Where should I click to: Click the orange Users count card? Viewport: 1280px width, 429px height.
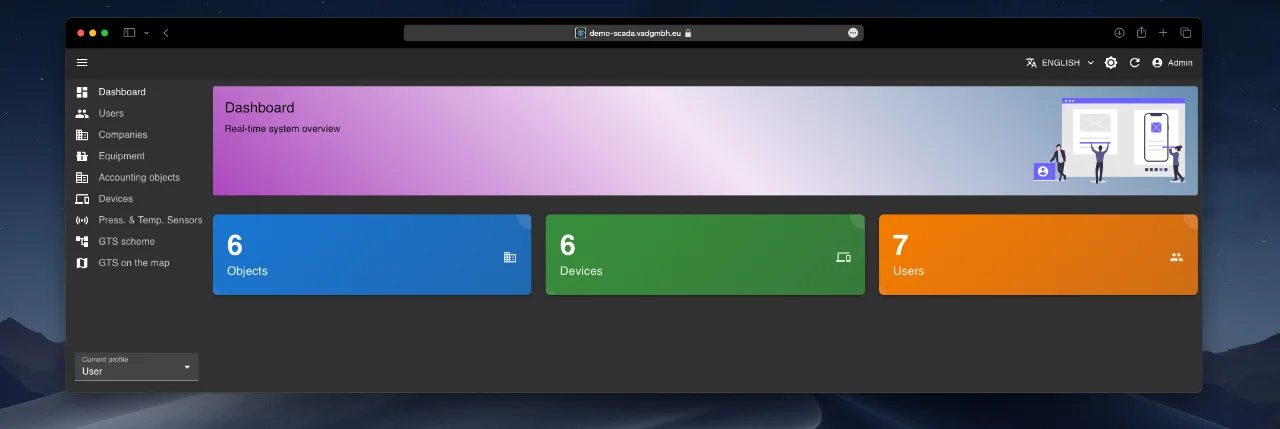pyautogui.click(x=1038, y=255)
